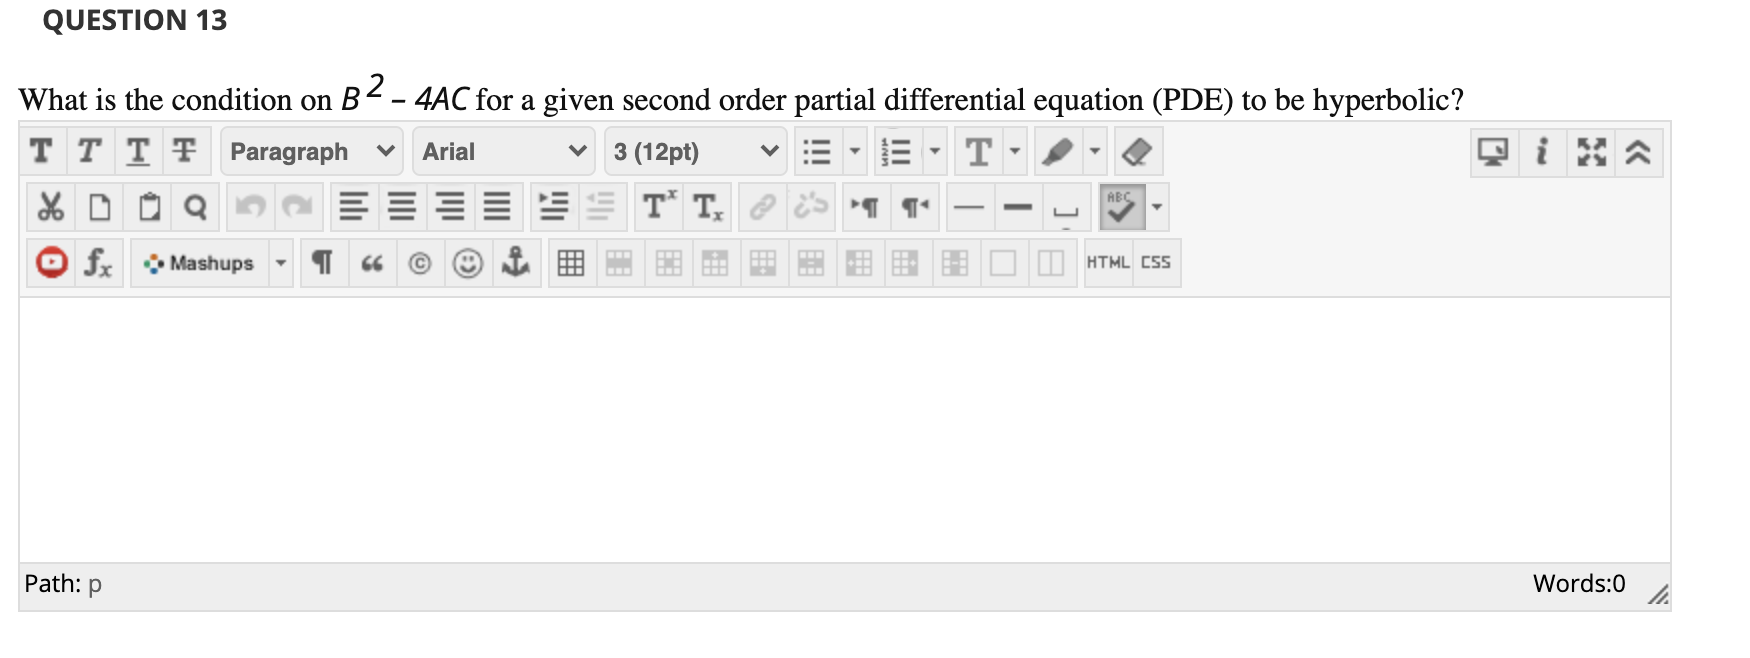Apply subscript formatting
The image size is (1750, 658).
pos(706,207)
